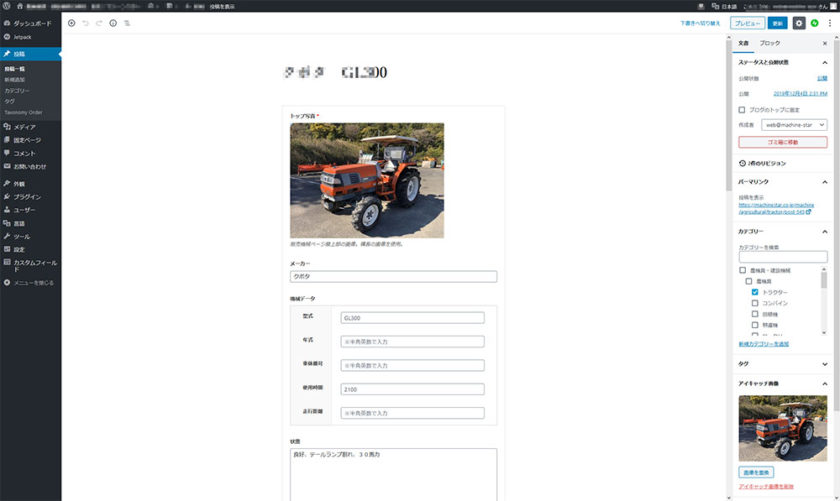Viewport: 840px width, 501px height.
Task: Click the トップ写真 tractor image
Action: [x=367, y=181]
